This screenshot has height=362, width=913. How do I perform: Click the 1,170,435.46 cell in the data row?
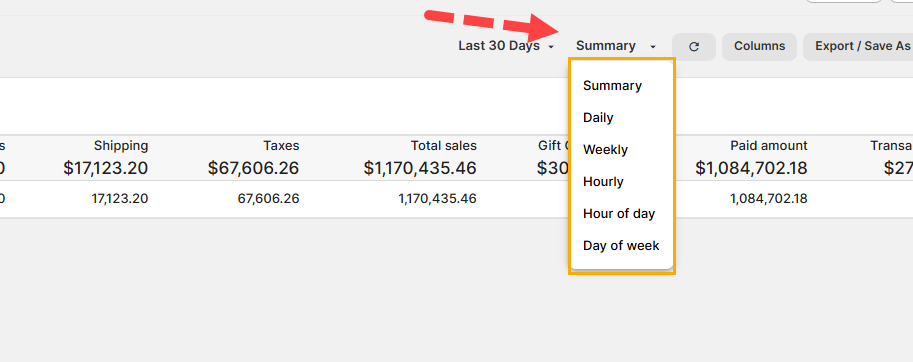(437, 199)
